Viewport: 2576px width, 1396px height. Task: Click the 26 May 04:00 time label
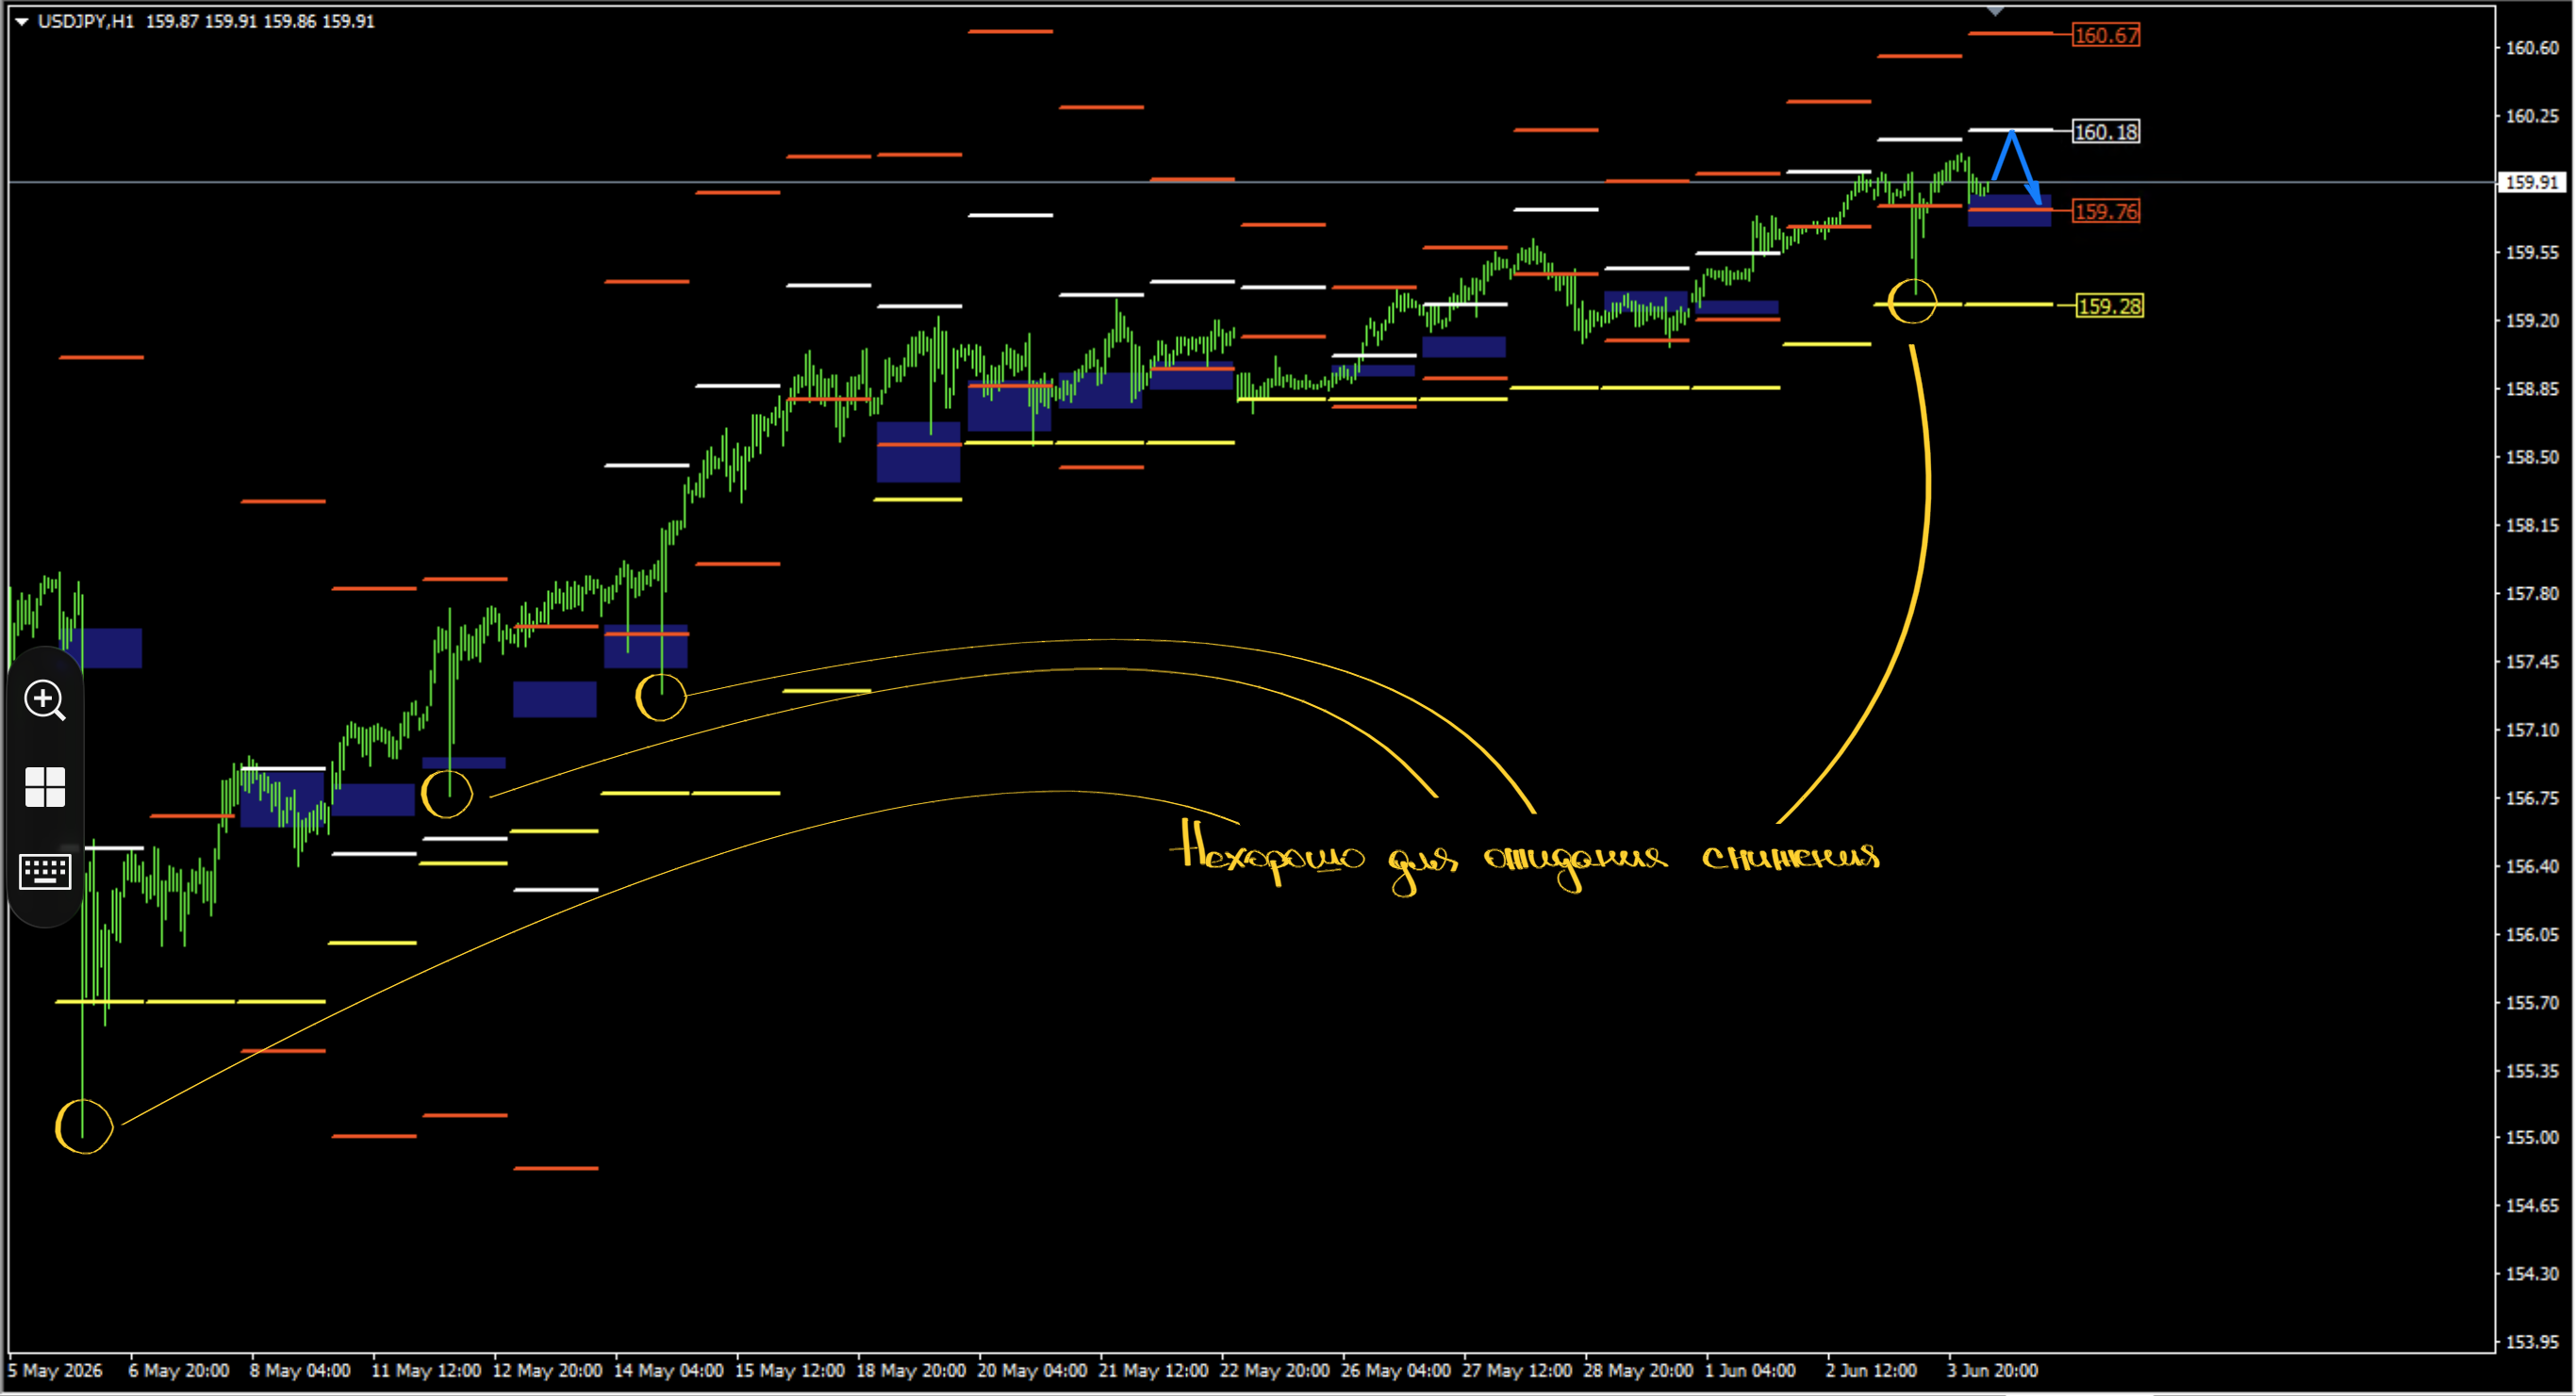[x=1396, y=1370]
